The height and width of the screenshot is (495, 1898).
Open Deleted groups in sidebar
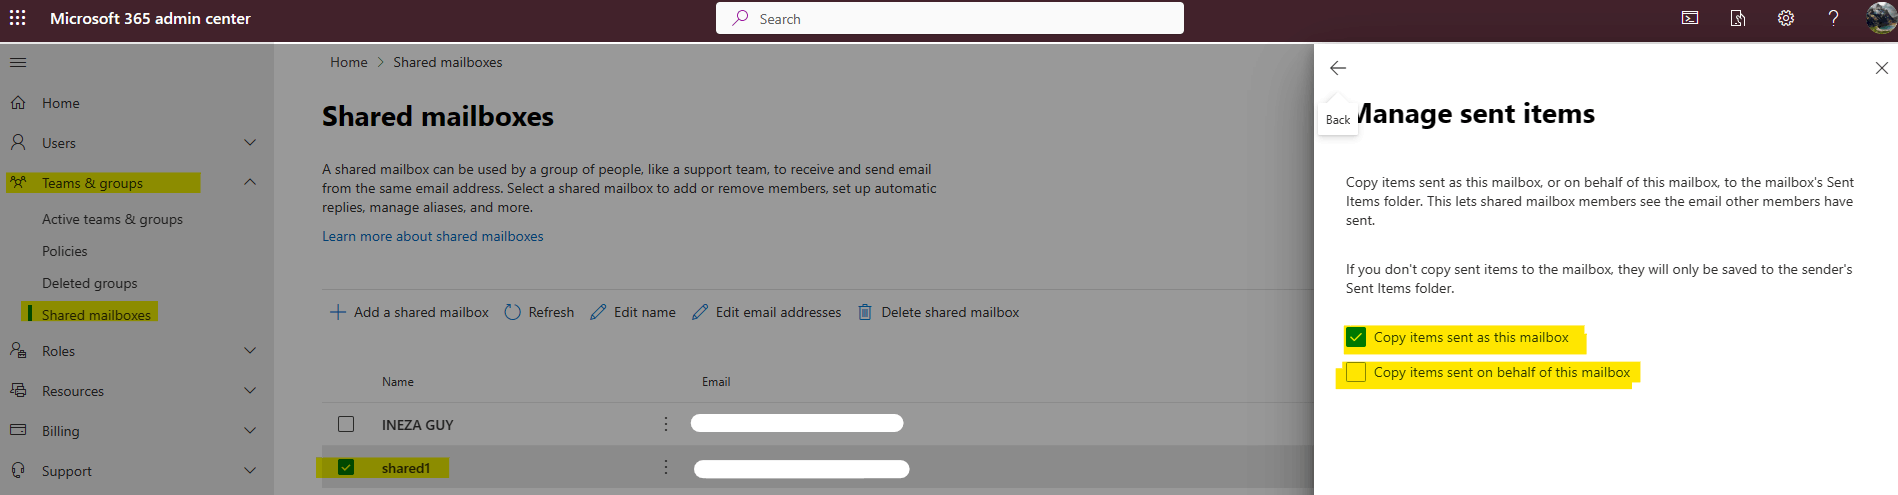point(90,283)
